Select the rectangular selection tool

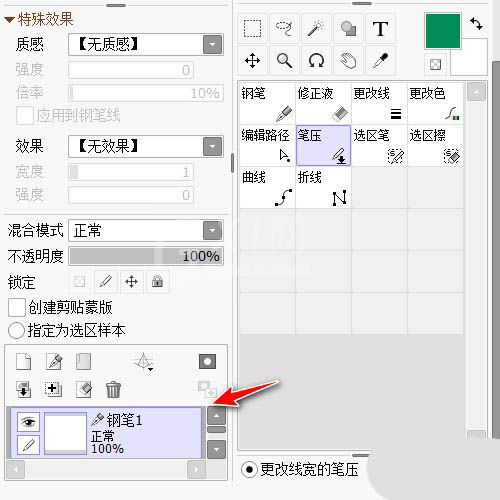252,29
